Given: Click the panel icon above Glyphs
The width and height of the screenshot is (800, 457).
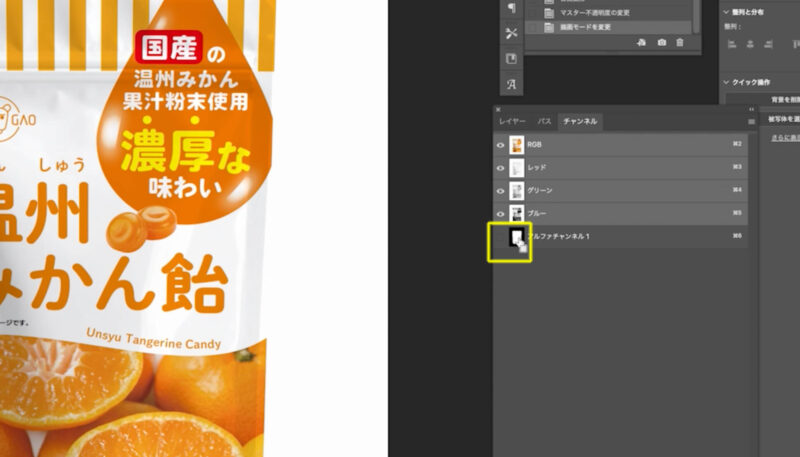Looking at the screenshot, I should tap(511, 58).
